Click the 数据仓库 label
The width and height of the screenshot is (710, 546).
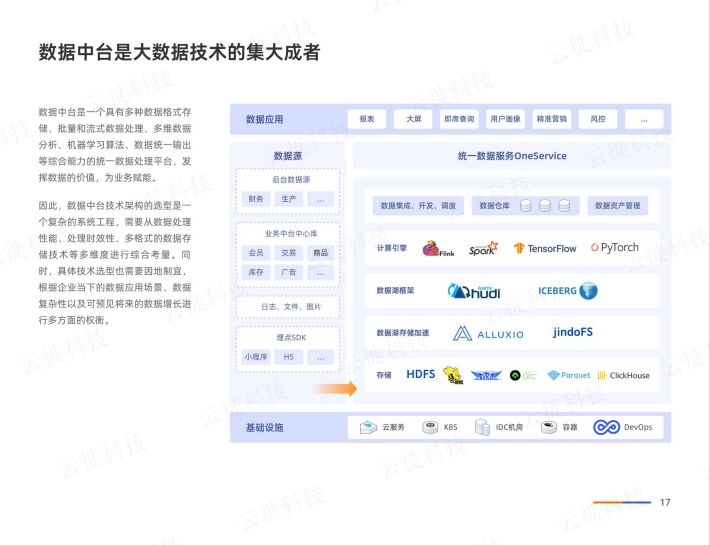(494, 206)
